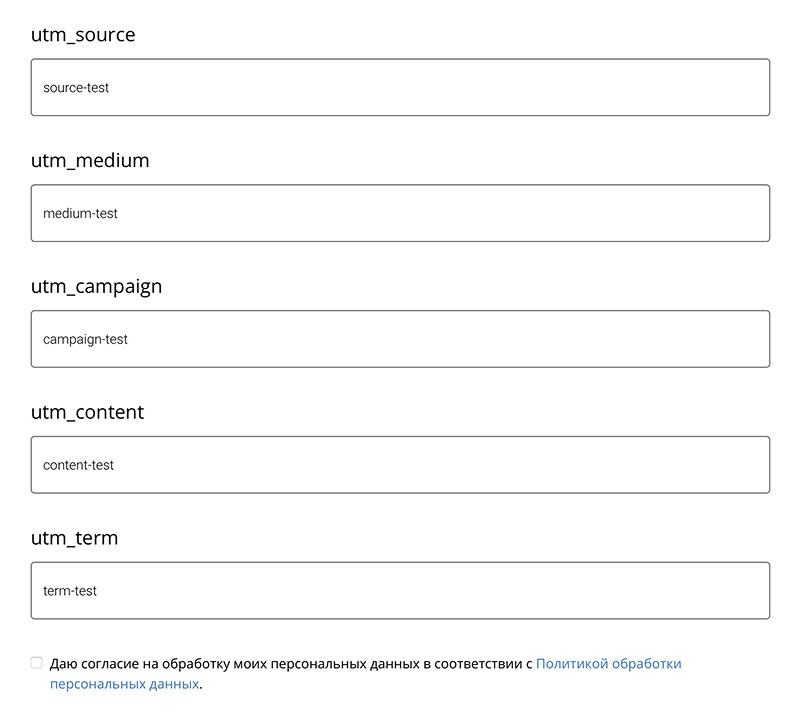Focus the utm_content input field
The width and height of the screenshot is (800, 723).
pyautogui.click(x=400, y=465)
